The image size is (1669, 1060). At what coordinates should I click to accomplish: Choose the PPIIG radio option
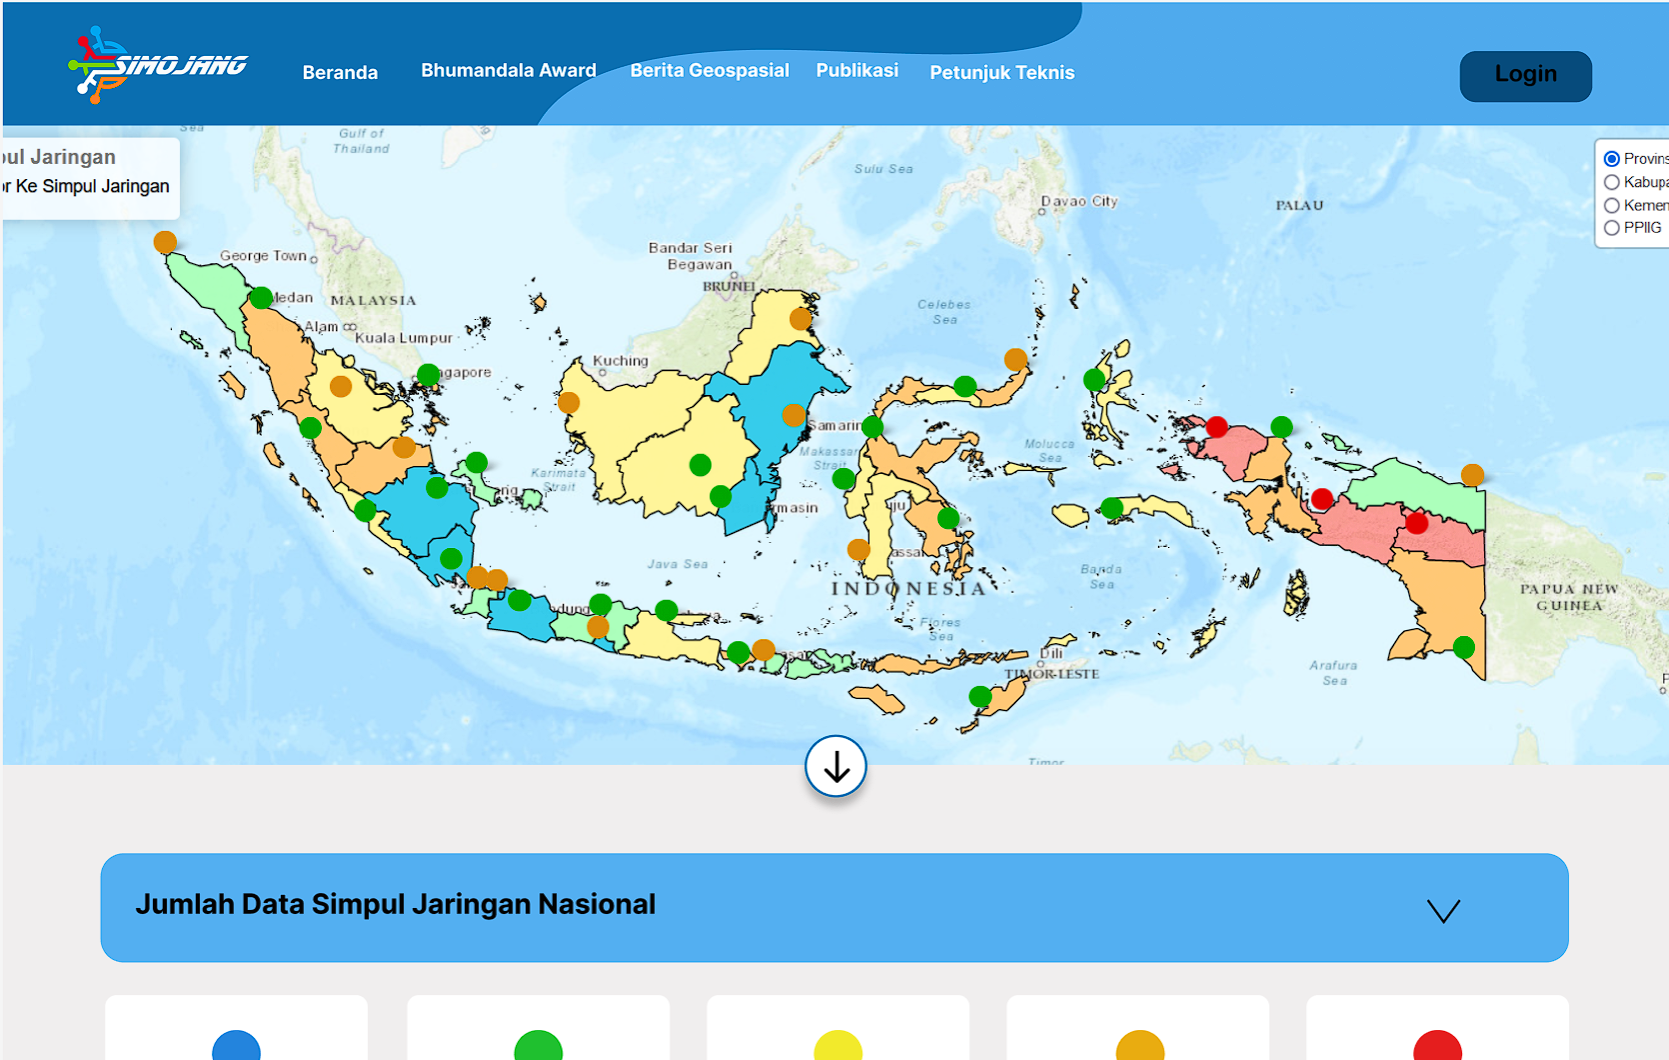click(x=1611, y=227)
